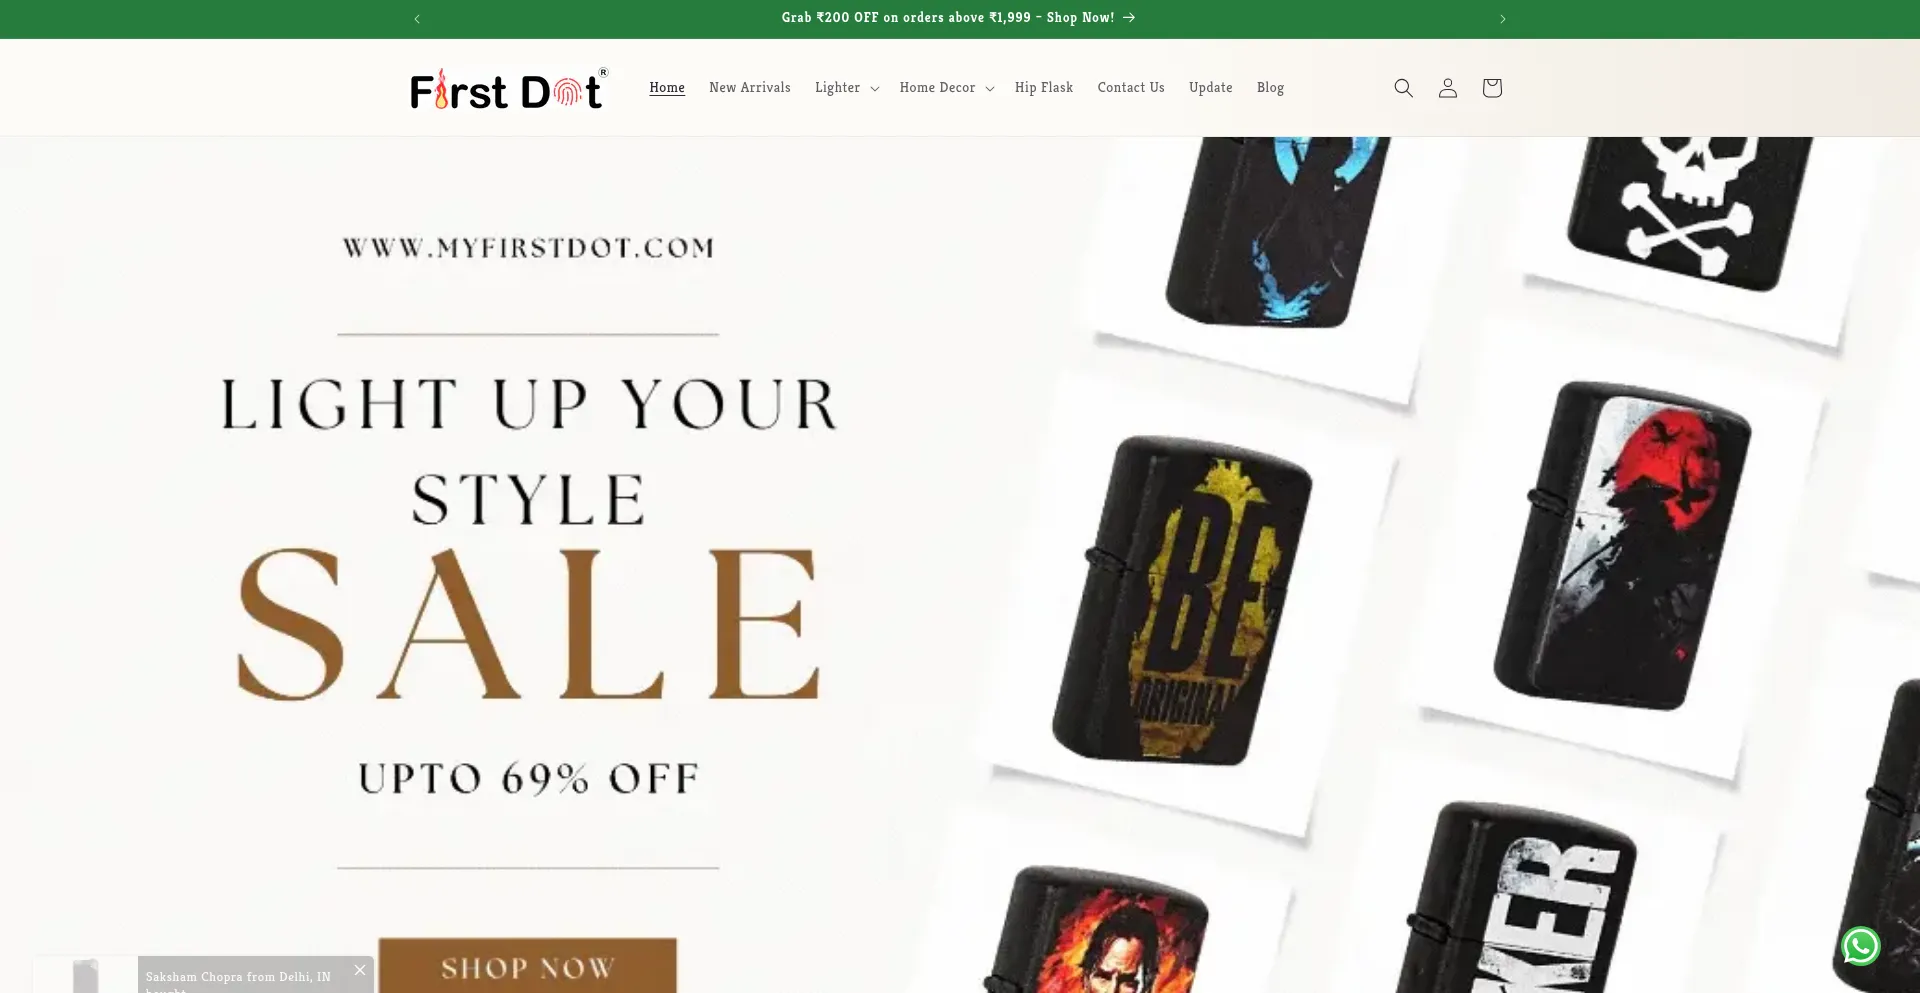
Task: Open the search magnifier icon
Action: pos(1403,88)
